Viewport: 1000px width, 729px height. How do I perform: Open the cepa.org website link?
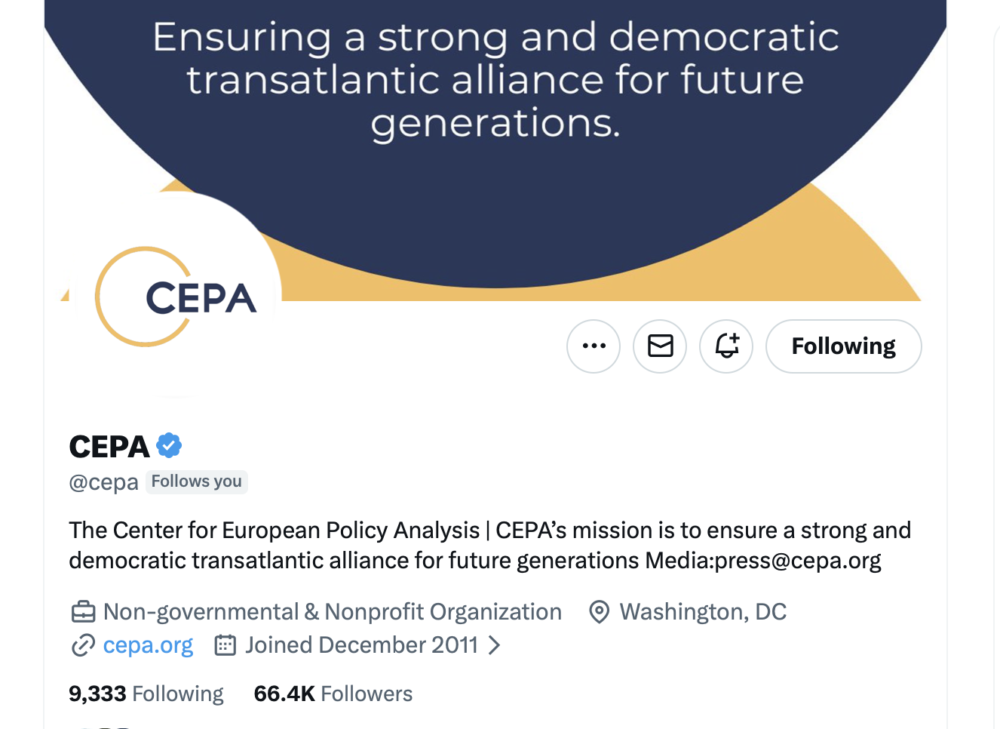(x=148, y=645)
